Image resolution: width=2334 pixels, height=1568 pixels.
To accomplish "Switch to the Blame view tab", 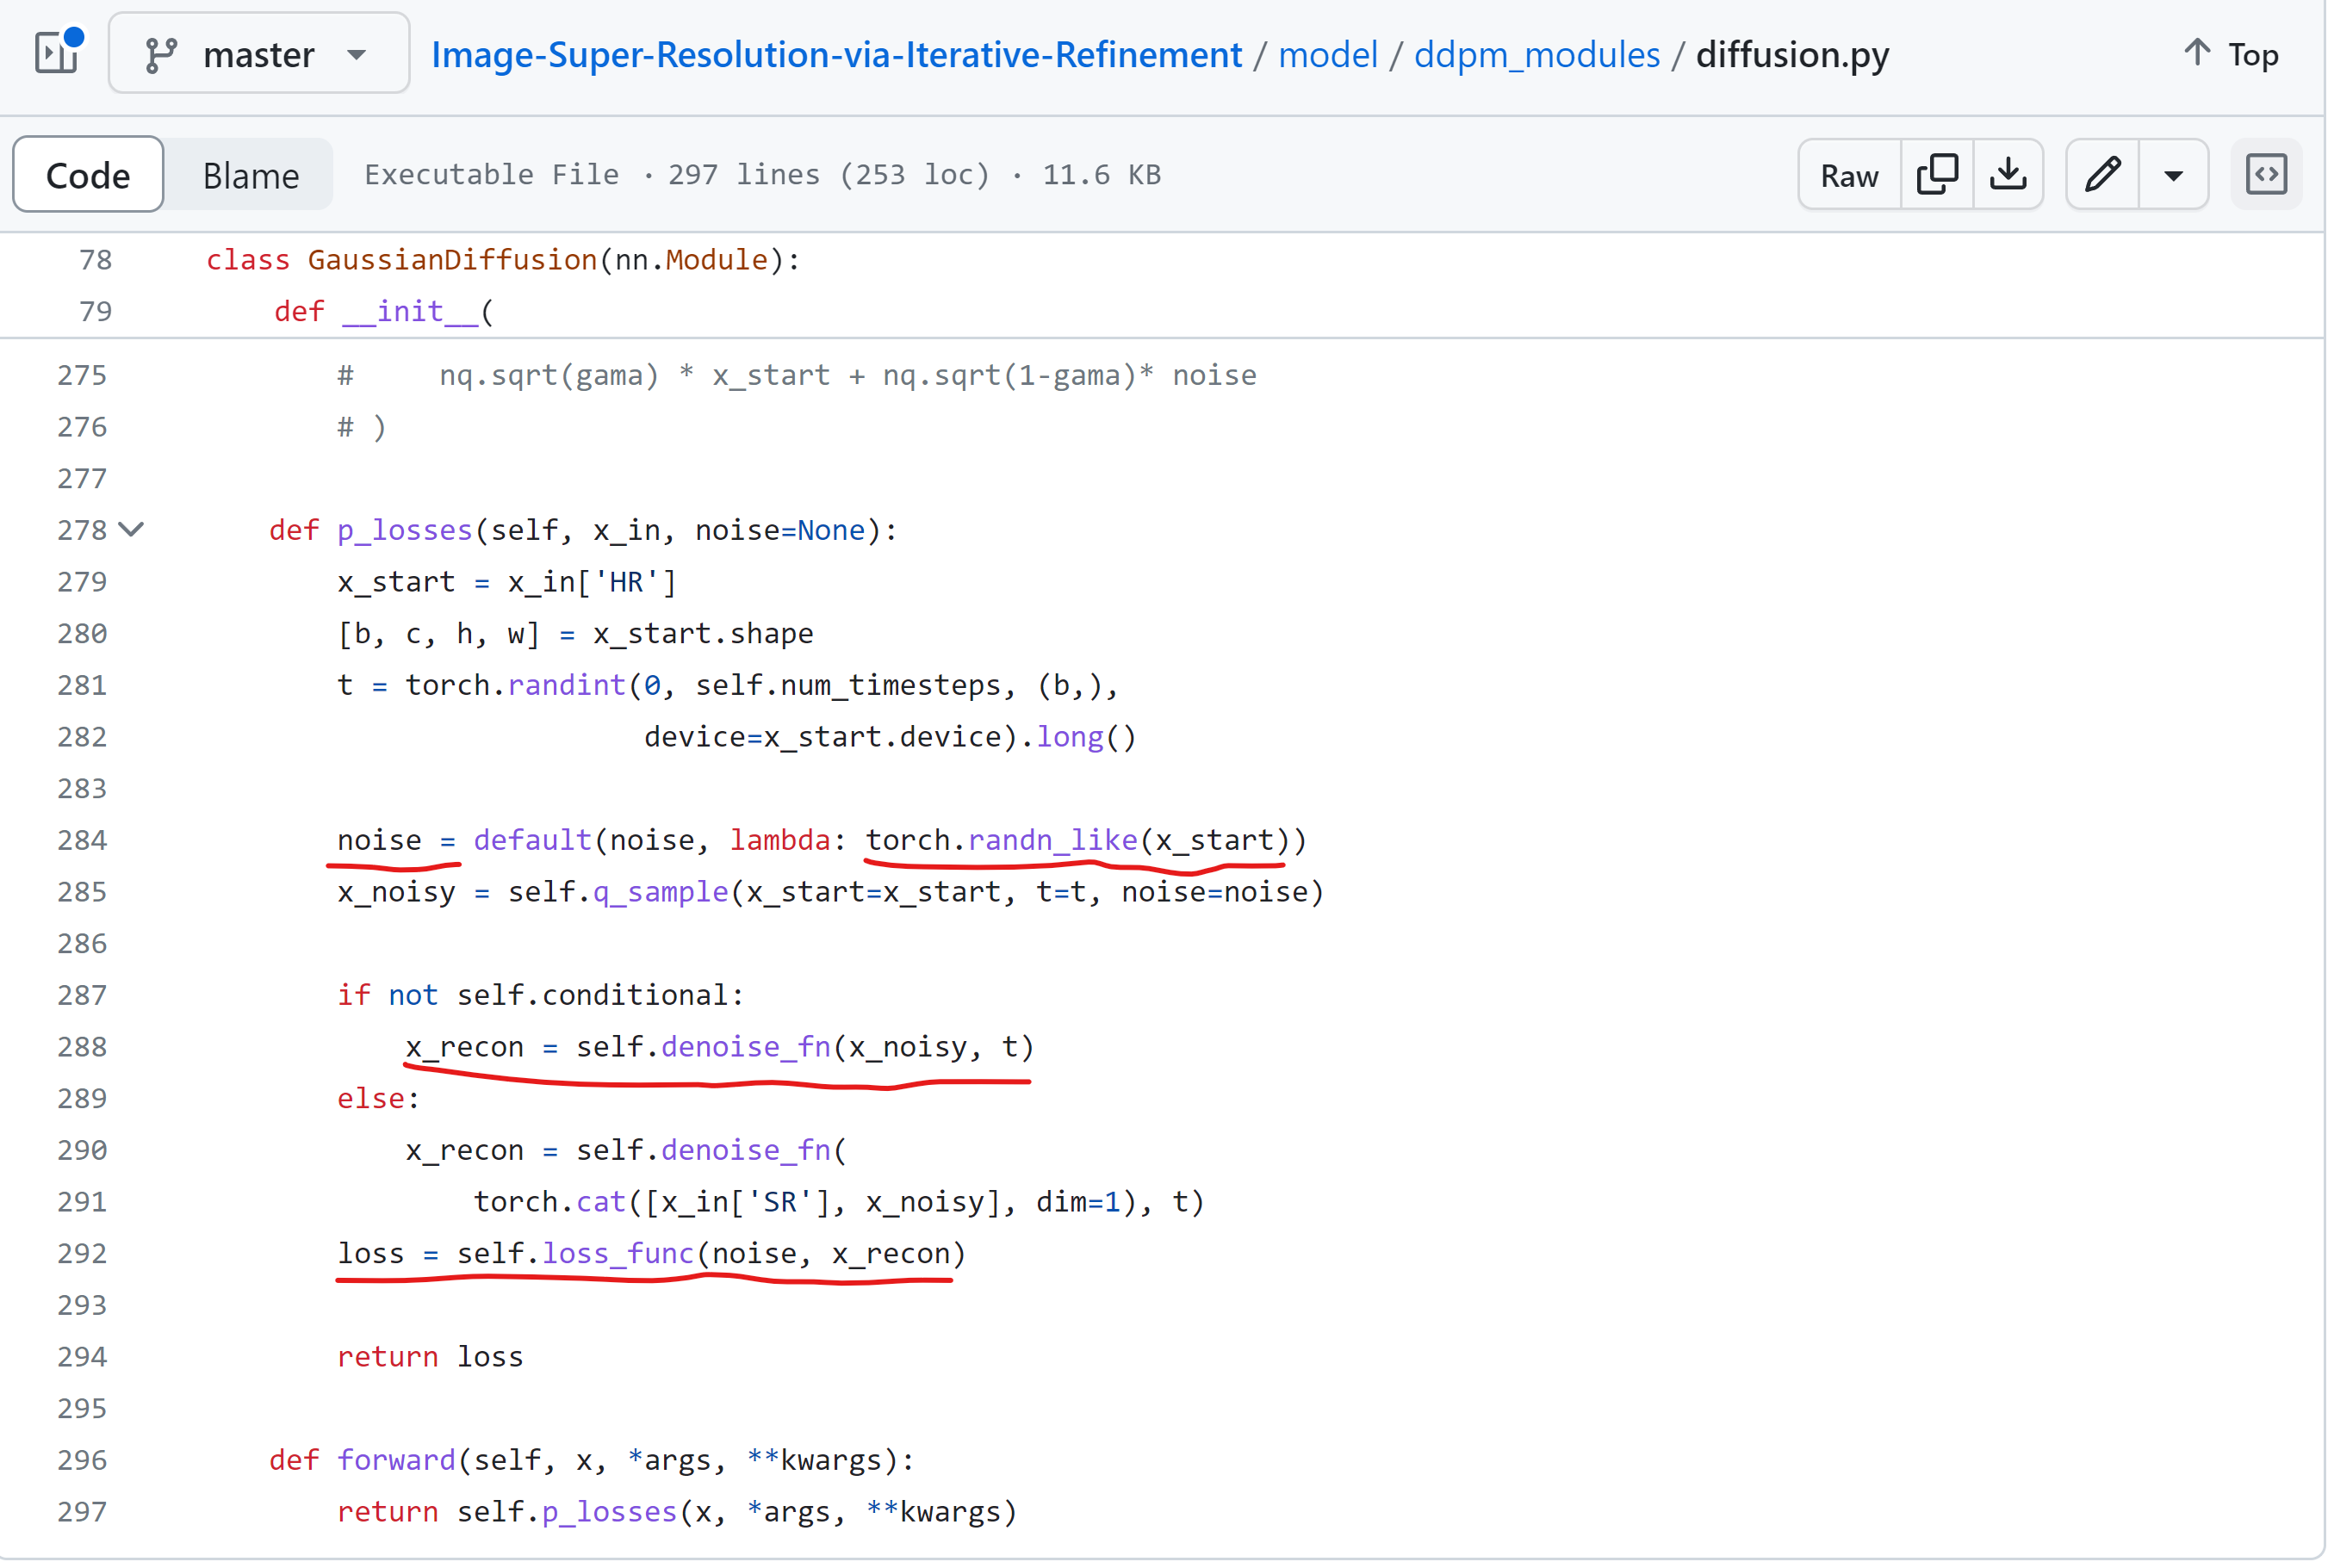I will click(250, 176).
